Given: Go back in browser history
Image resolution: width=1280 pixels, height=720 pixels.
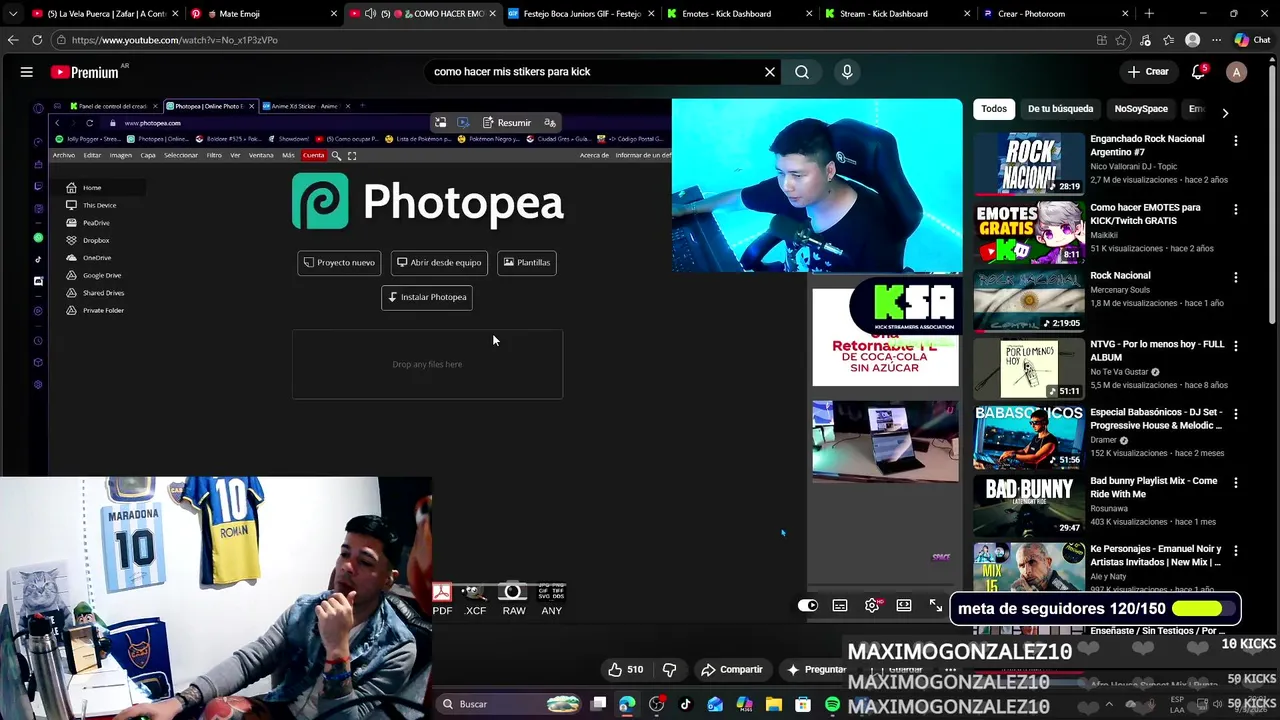Looking at the screenshot, I should pos(12,40).
